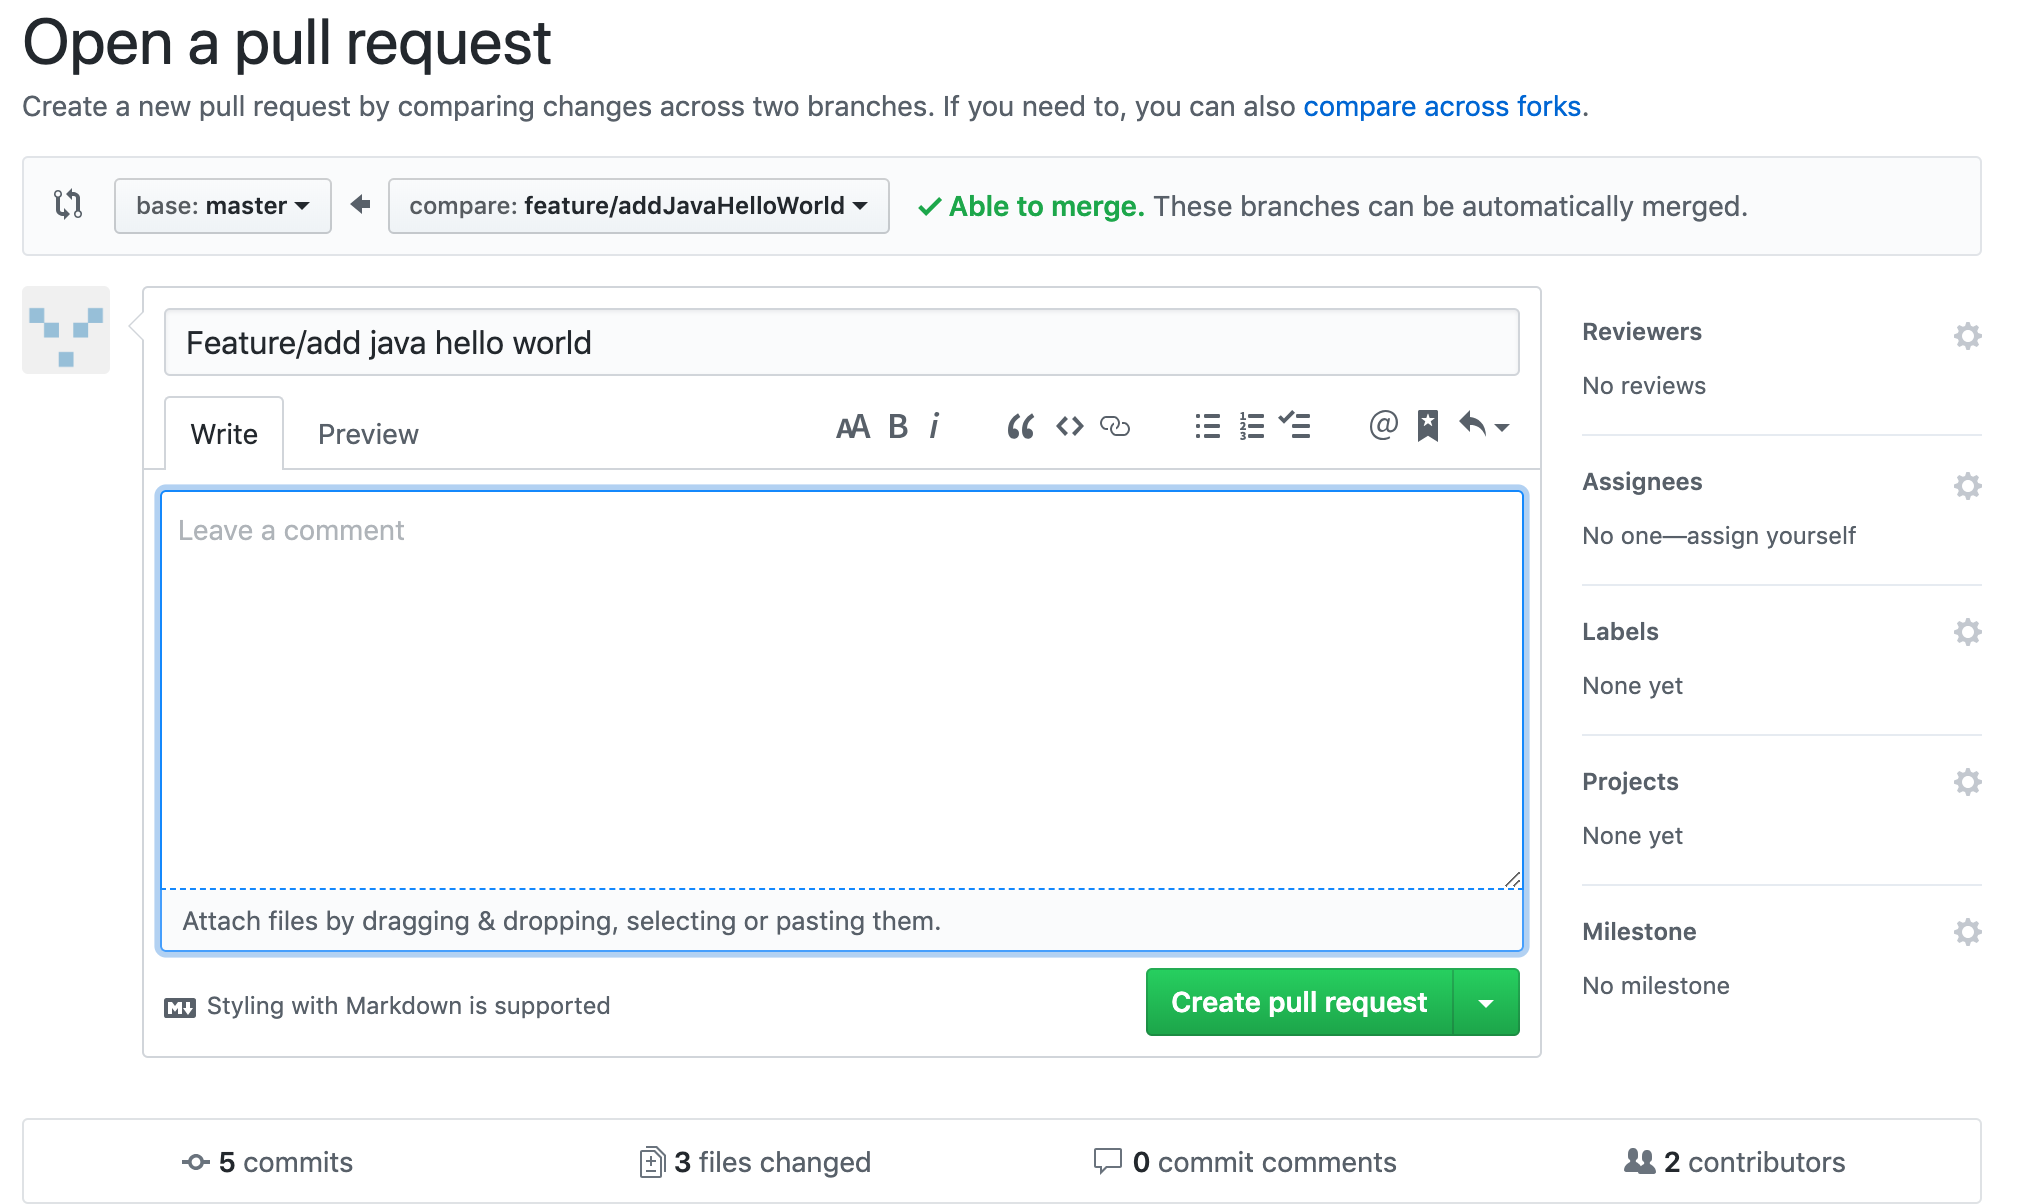Click the Create pull request button

click(x=1299, y=1002)
